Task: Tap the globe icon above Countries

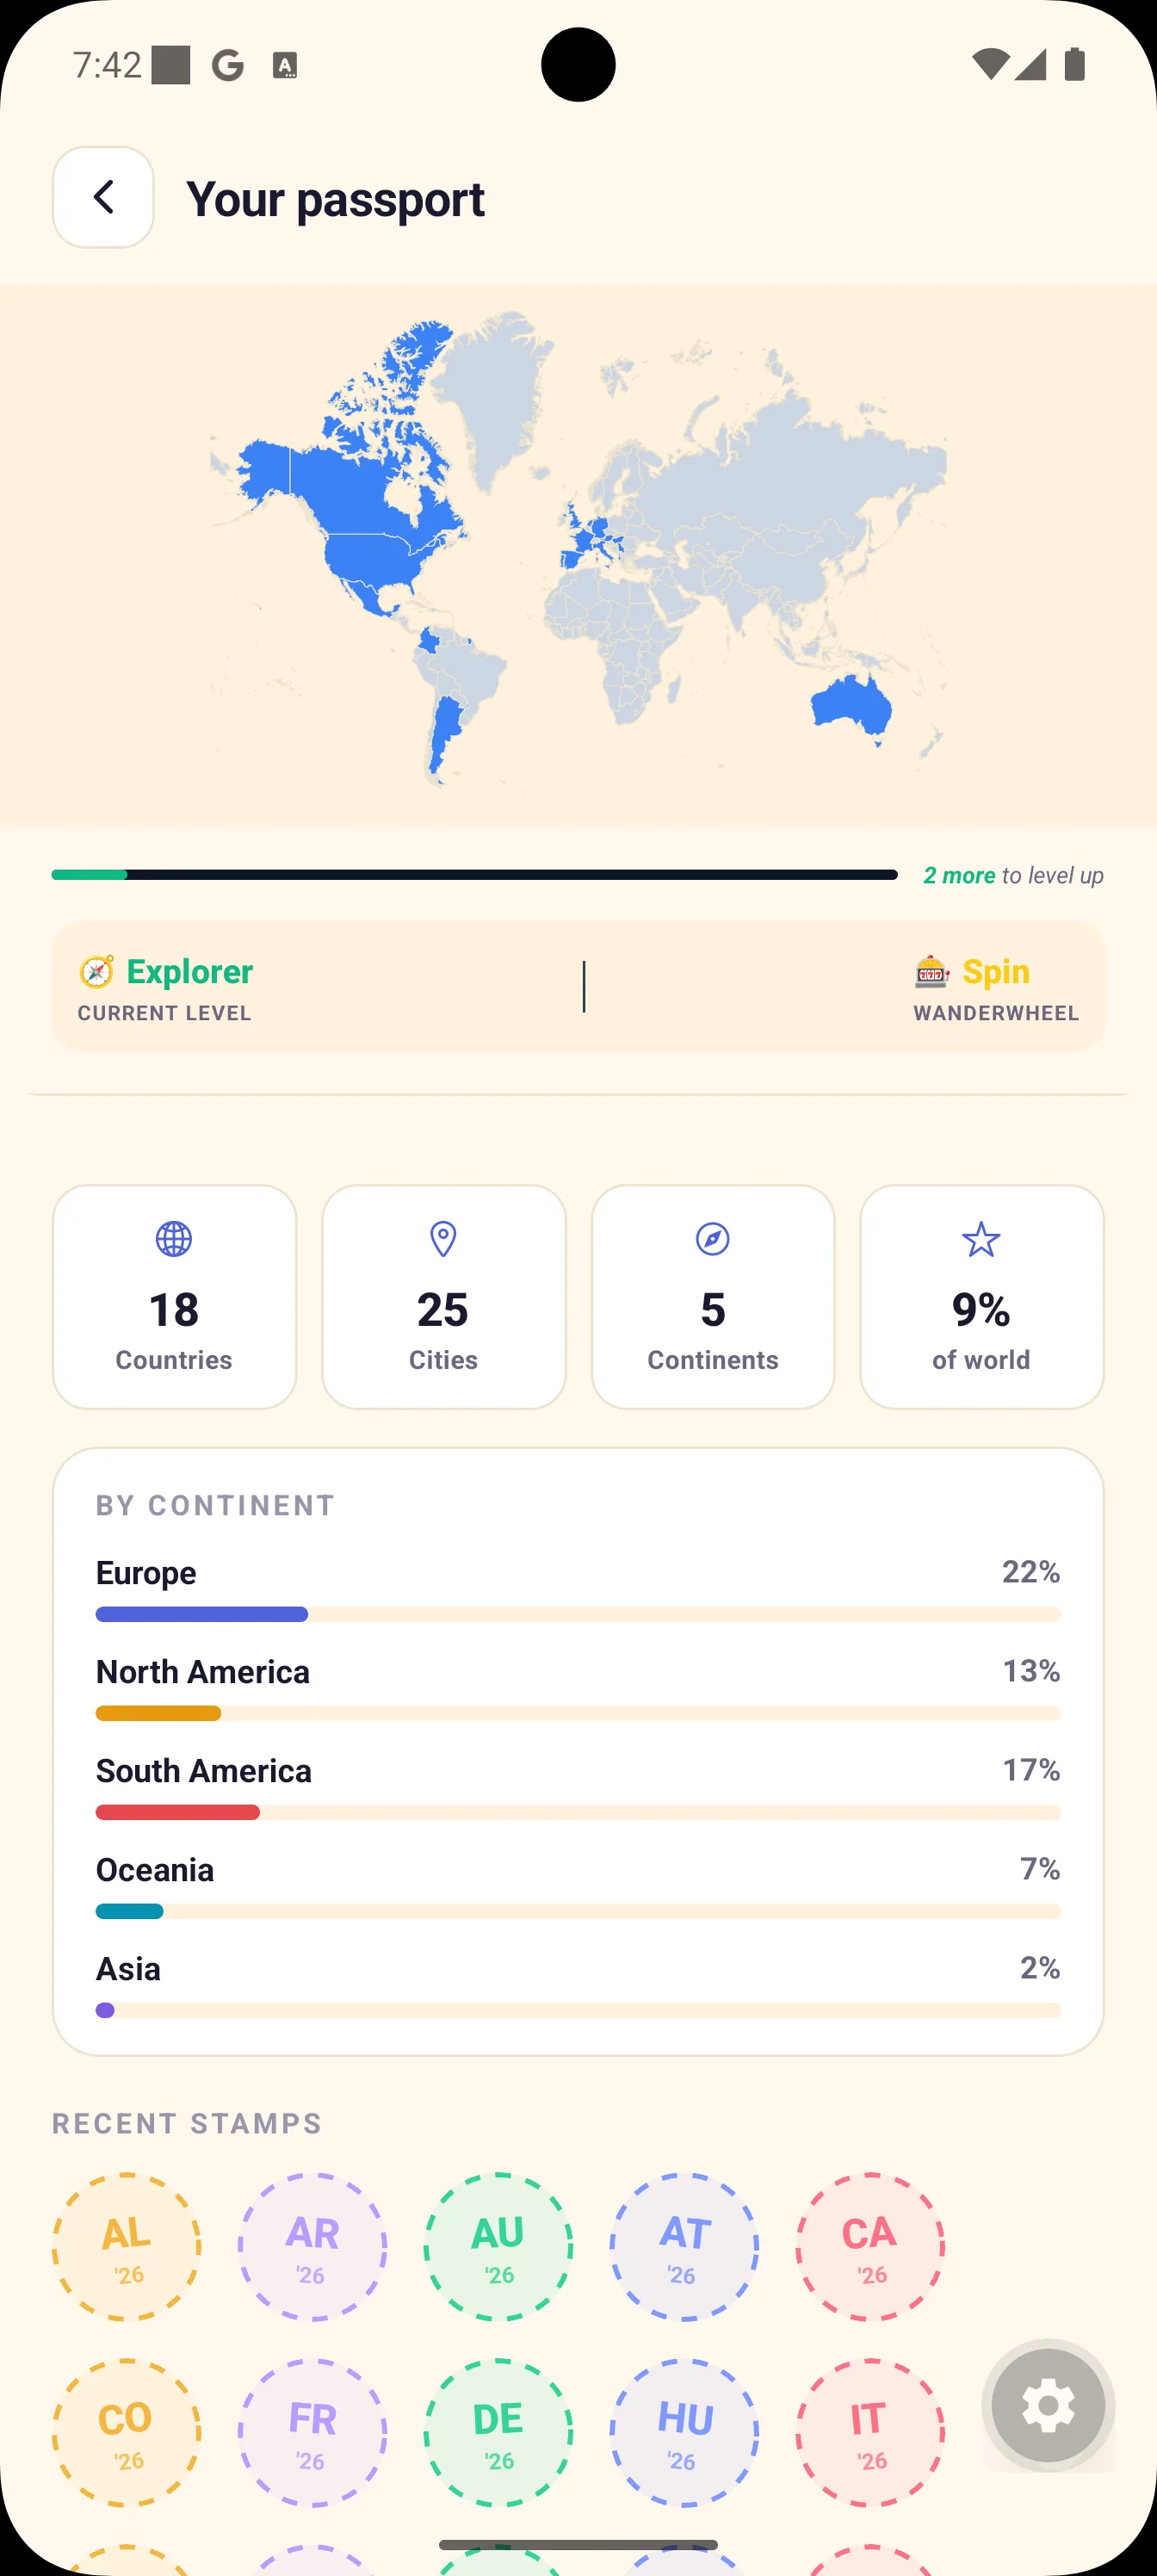Action: pos(174,1239)
